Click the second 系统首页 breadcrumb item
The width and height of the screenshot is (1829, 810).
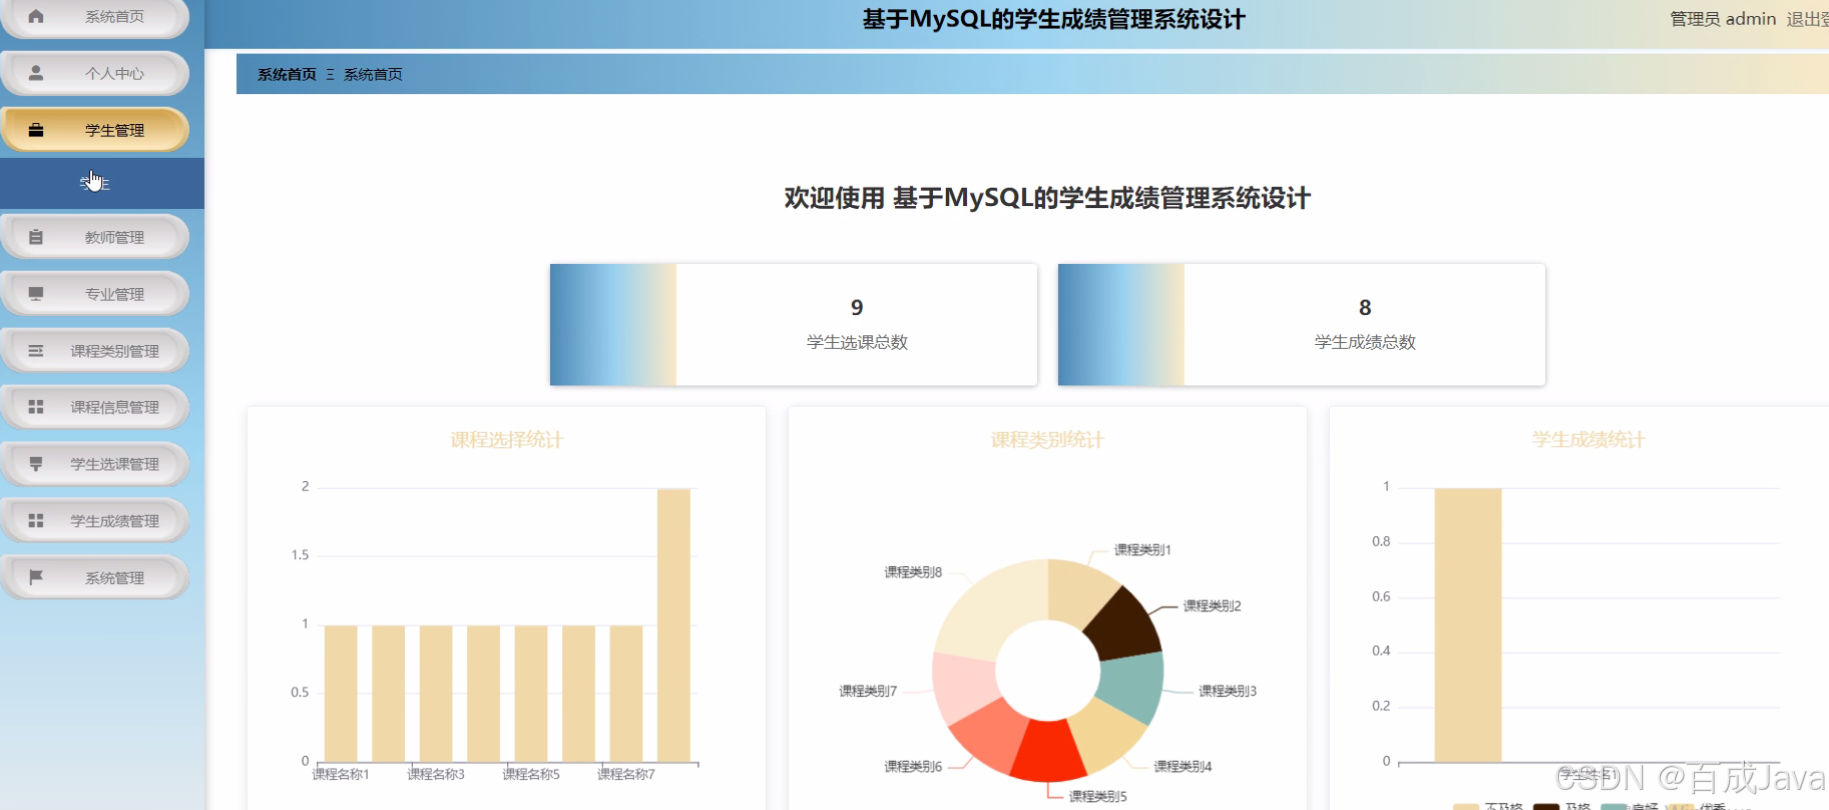(373, 74)
